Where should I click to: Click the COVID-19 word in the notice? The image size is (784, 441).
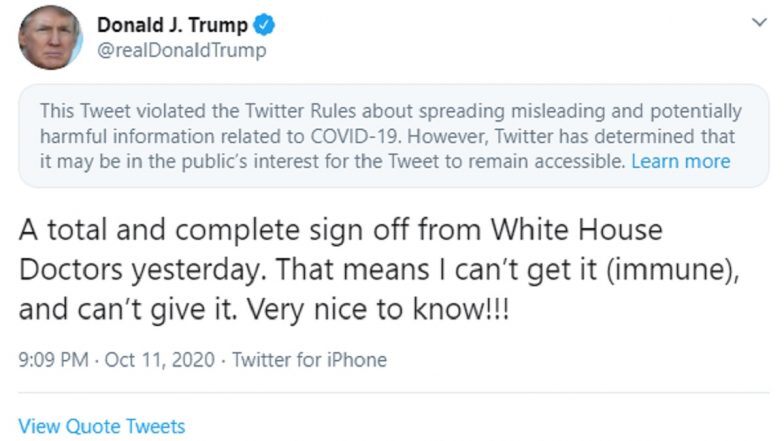coord(354,136)
